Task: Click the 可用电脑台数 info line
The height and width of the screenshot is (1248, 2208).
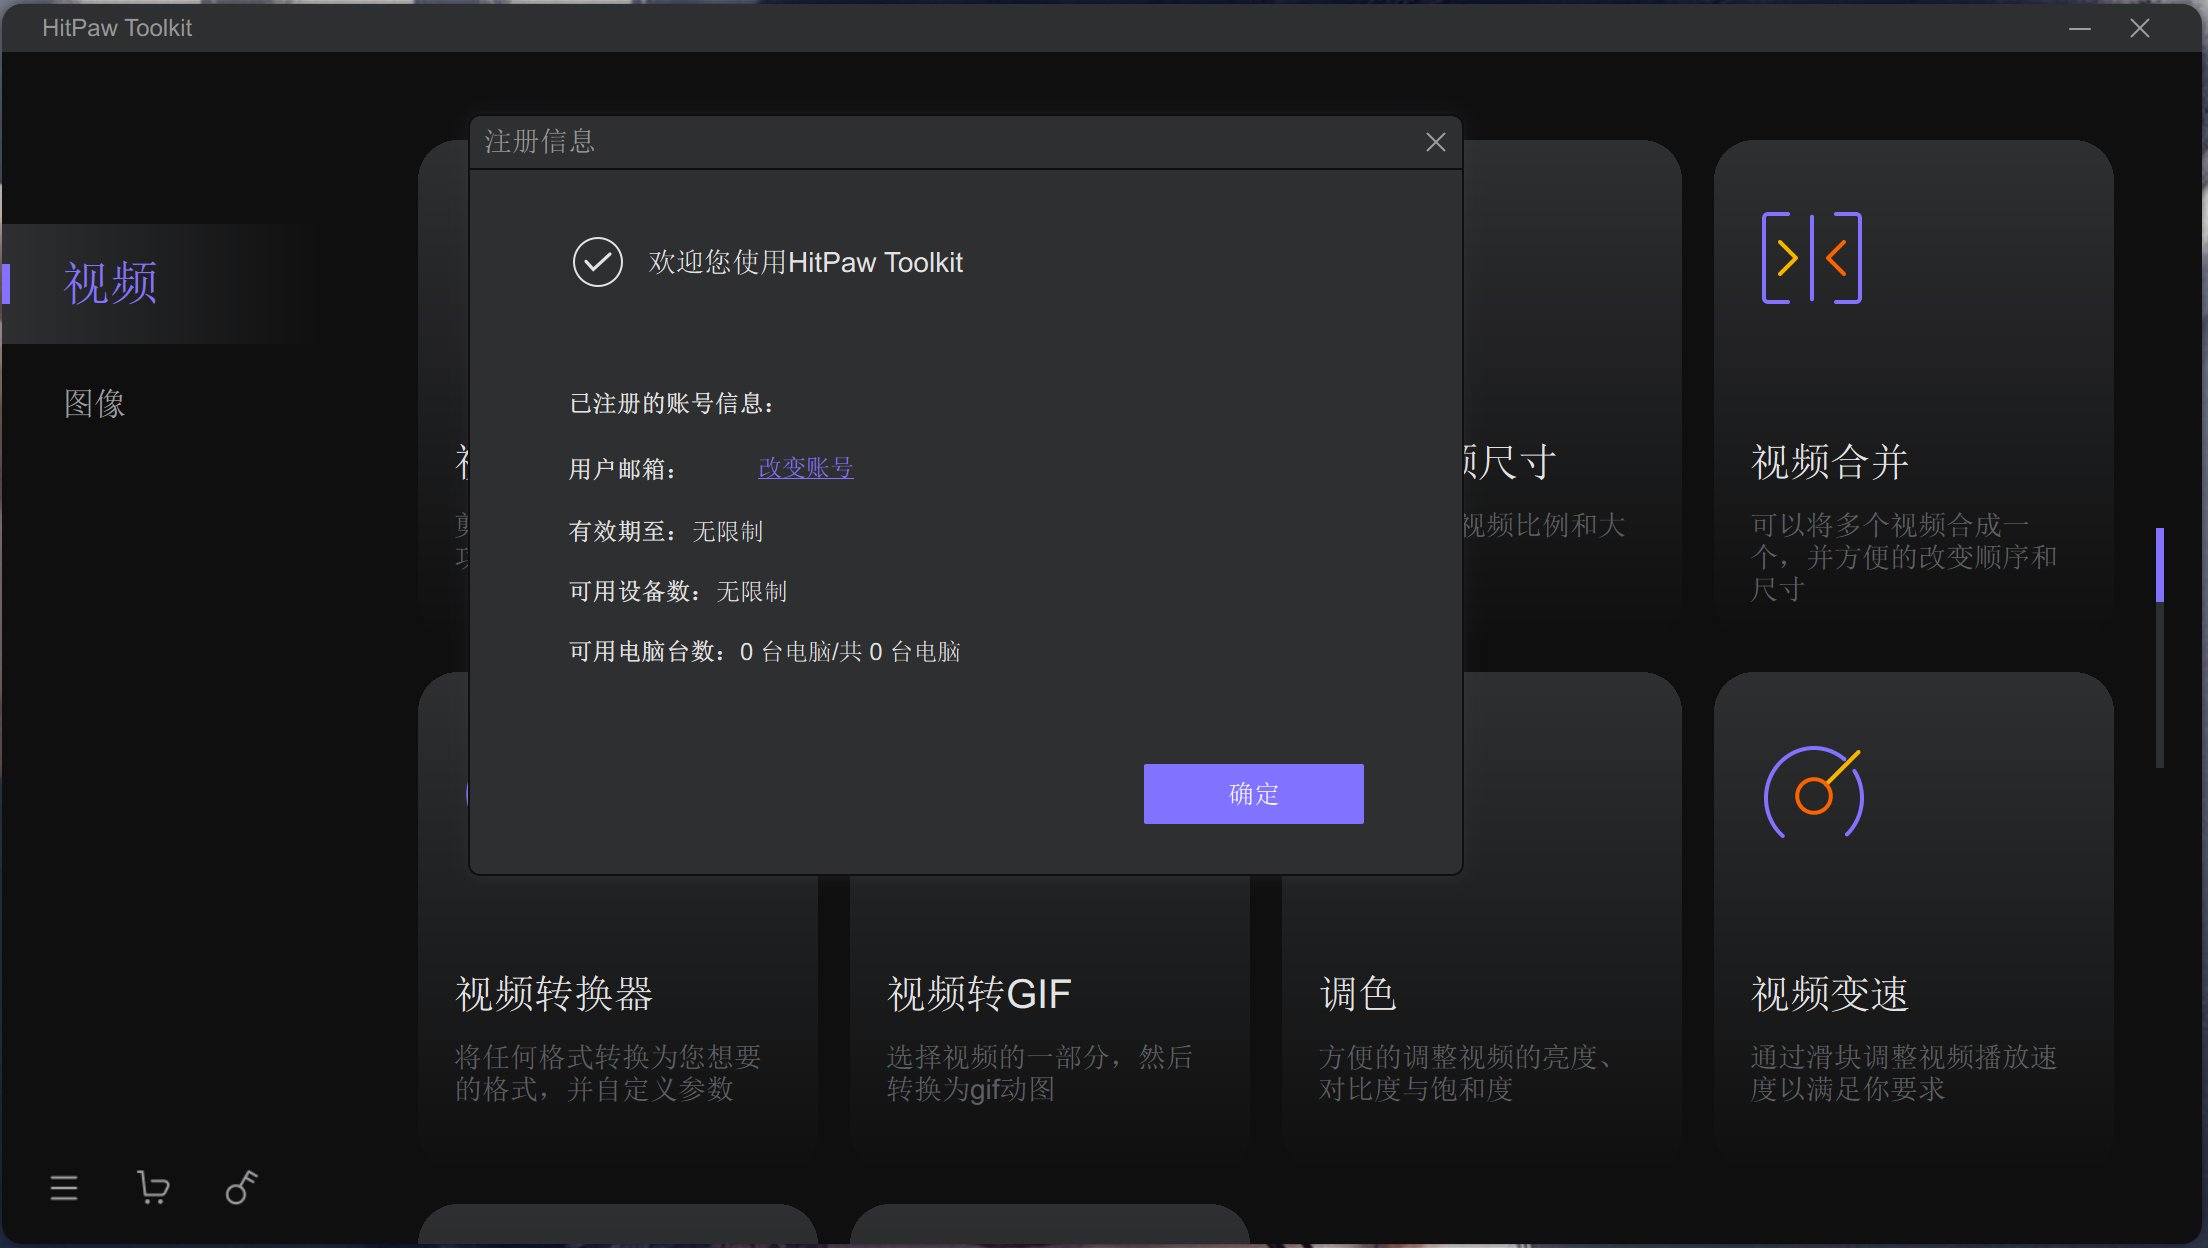Action: [764, 652]
